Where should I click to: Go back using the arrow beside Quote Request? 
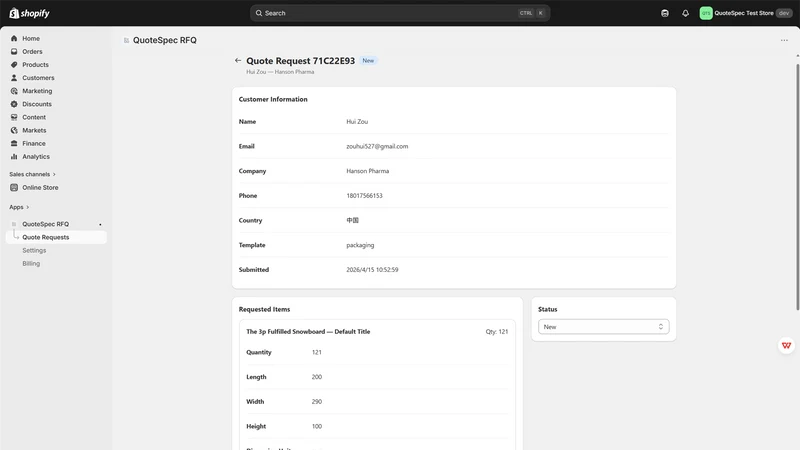pyautogui.click(x=238, y=60)
